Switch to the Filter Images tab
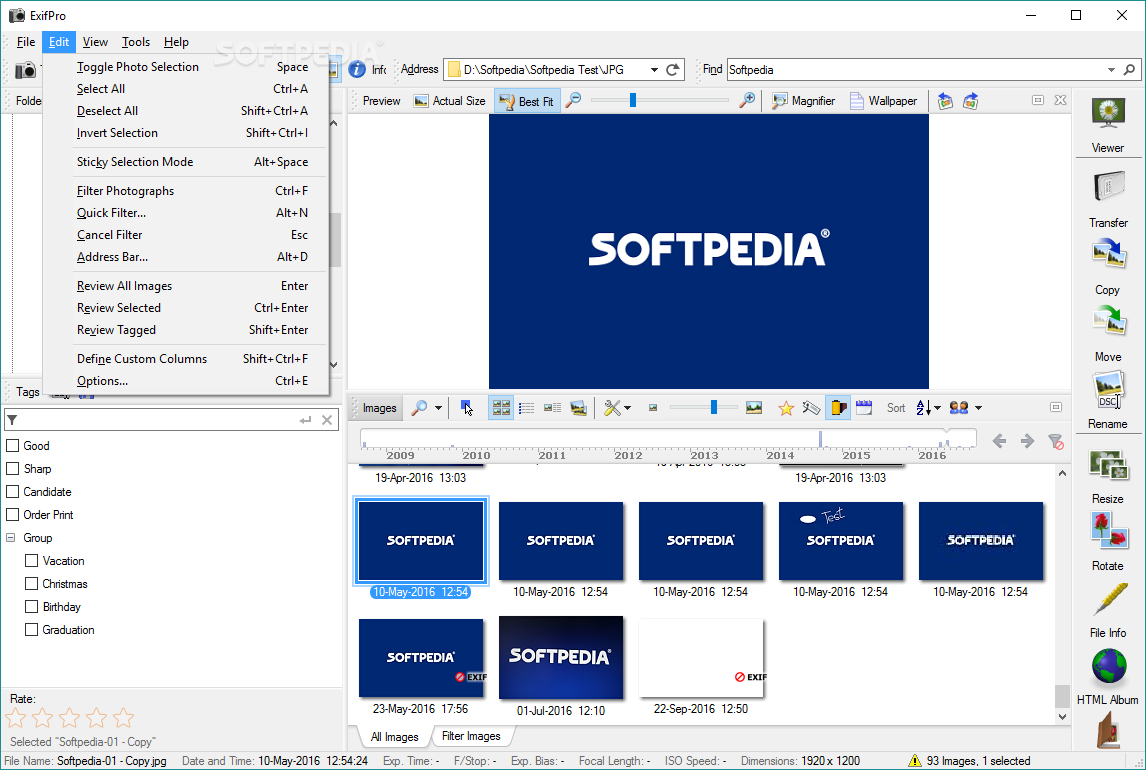This screenshot has width=1146, height=770. 471,736
